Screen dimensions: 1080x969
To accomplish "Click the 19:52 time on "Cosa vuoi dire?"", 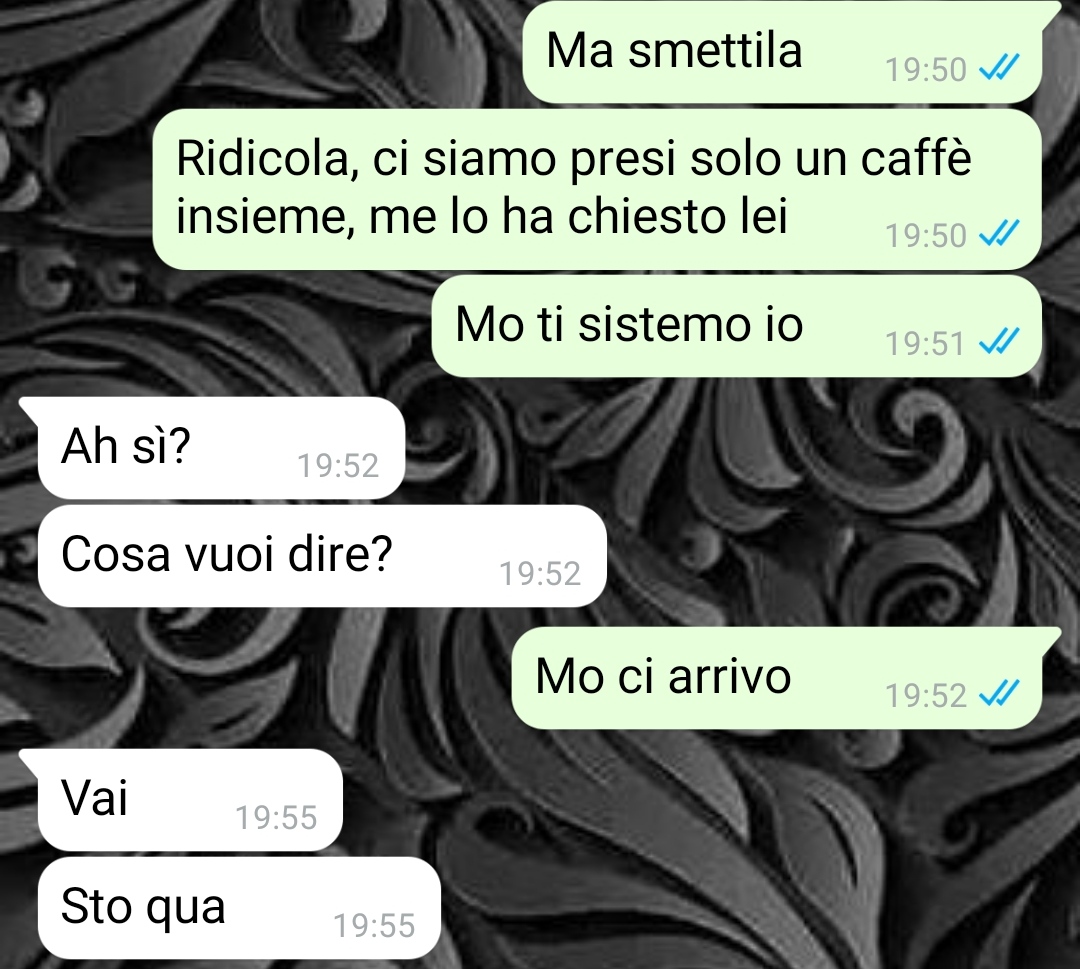I will [x=540, y=573].
